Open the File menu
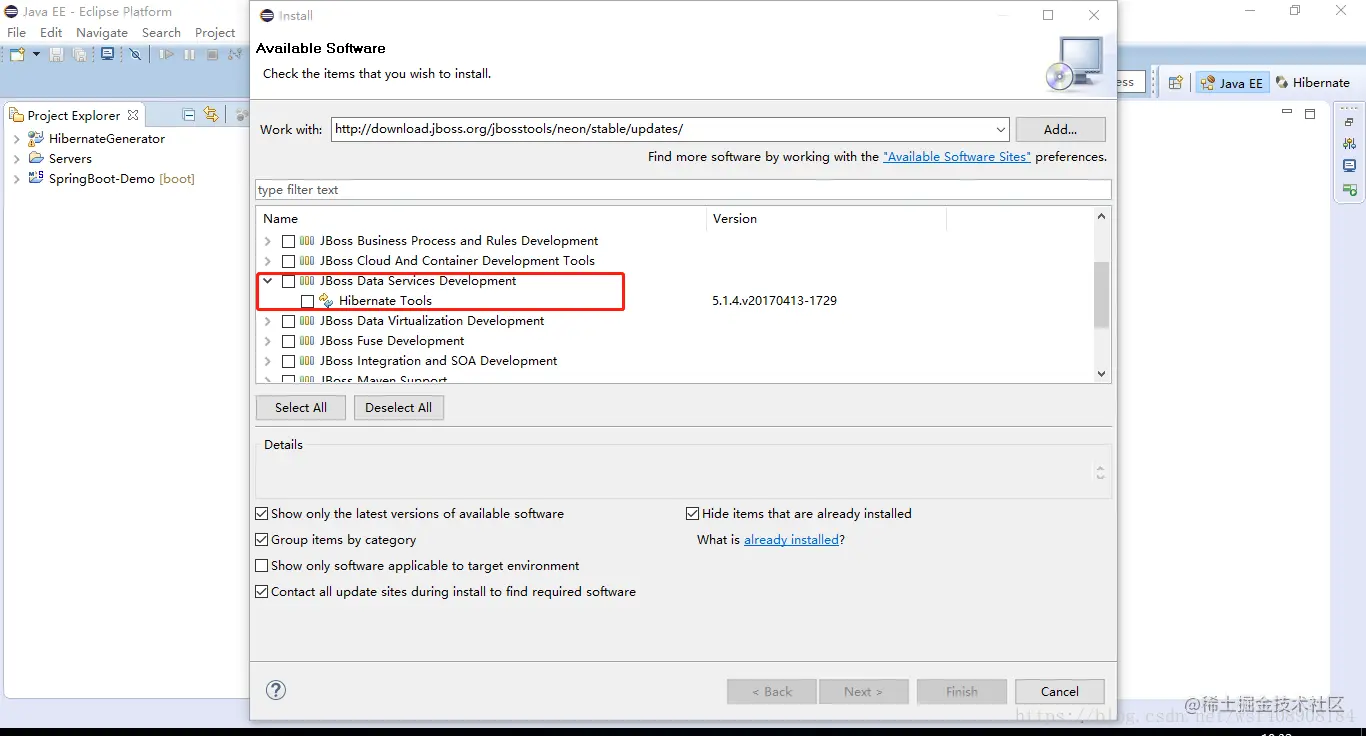Image resolution: width=1366 pixels, height=736 pixels. point(16,32)
